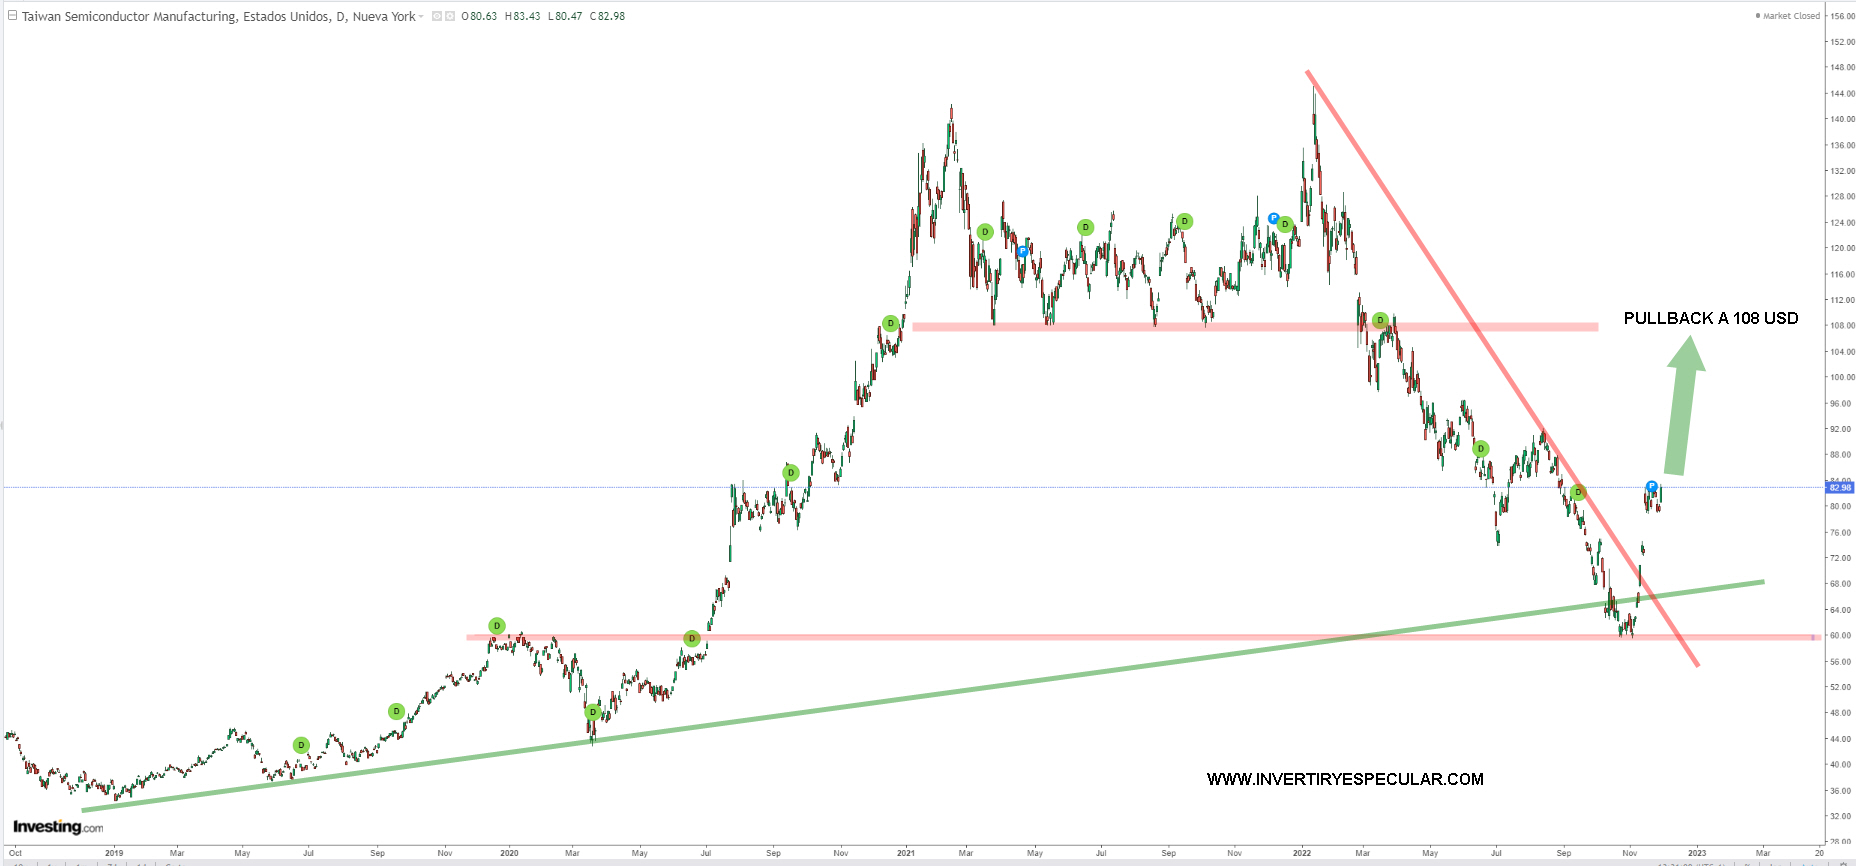
Task: Click the 2021 label on the time axis
Action: (905, 853)
